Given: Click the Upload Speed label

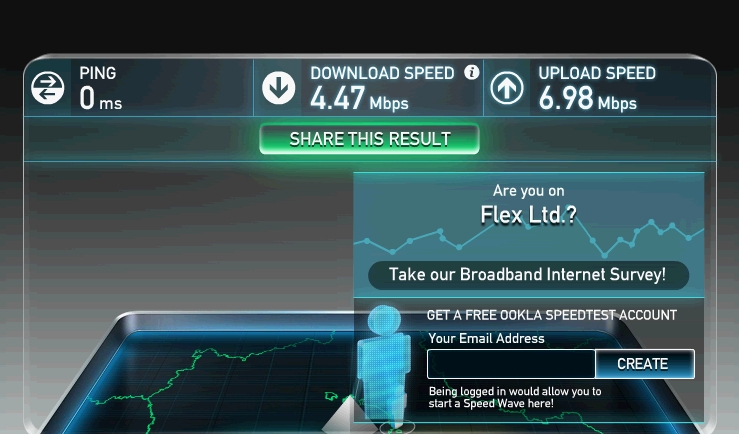Looking at the screenshot, I should [597, 73].
